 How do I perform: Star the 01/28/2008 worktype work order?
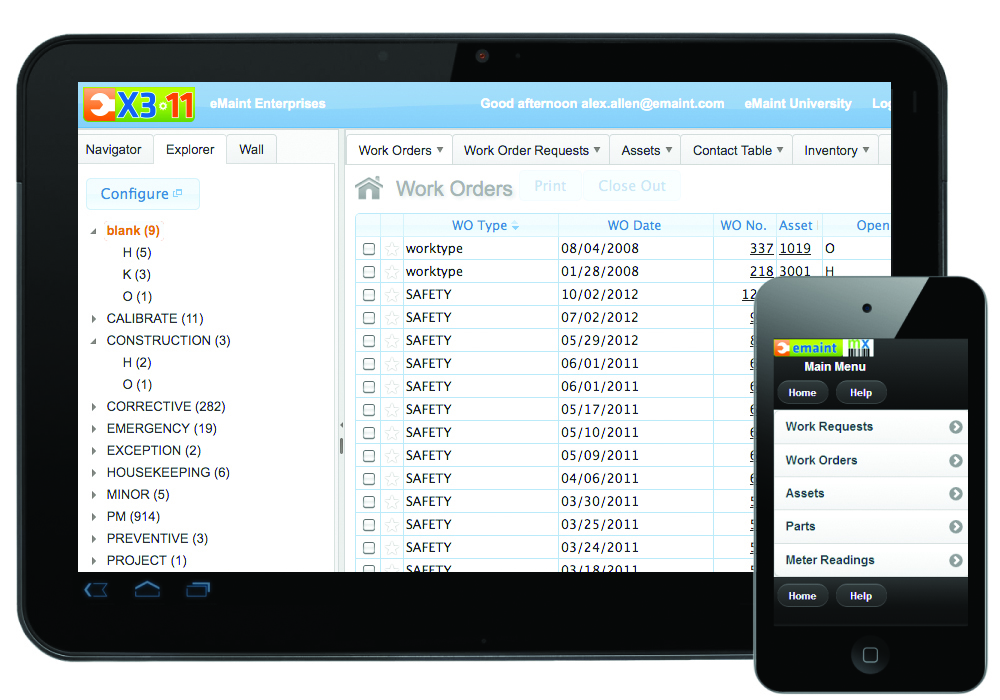(392, 272)
